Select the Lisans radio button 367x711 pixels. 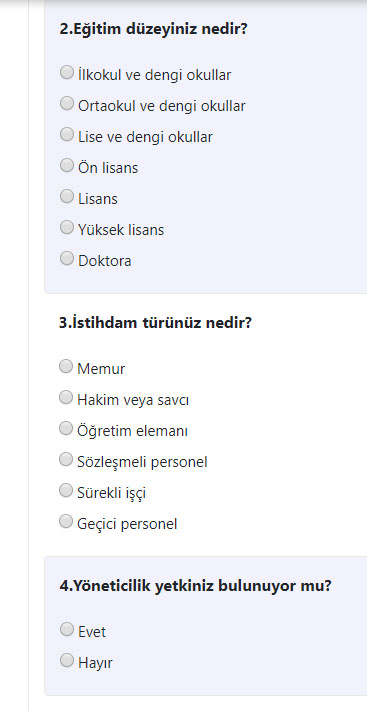pos(67,196)
